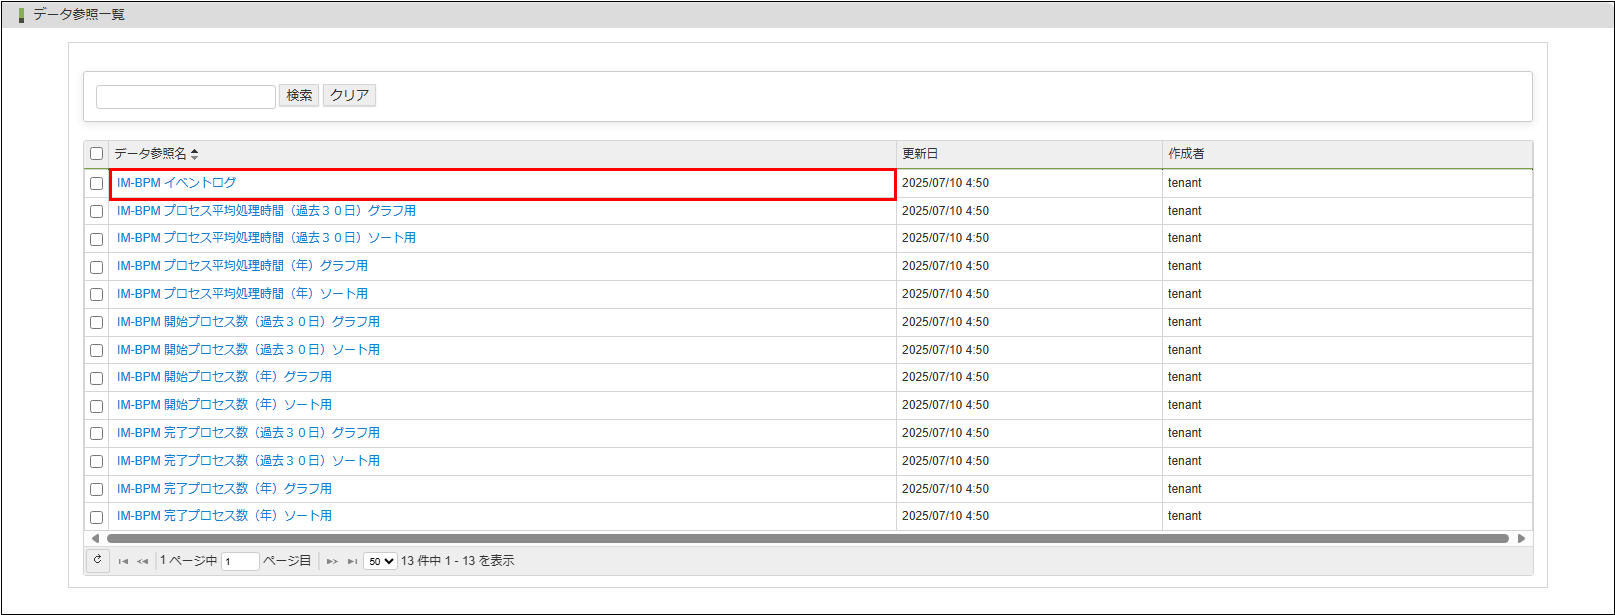Click the クリア button
Viewport: 1615px width, 615px height.
pyautogui.click(x=350, y=95)
